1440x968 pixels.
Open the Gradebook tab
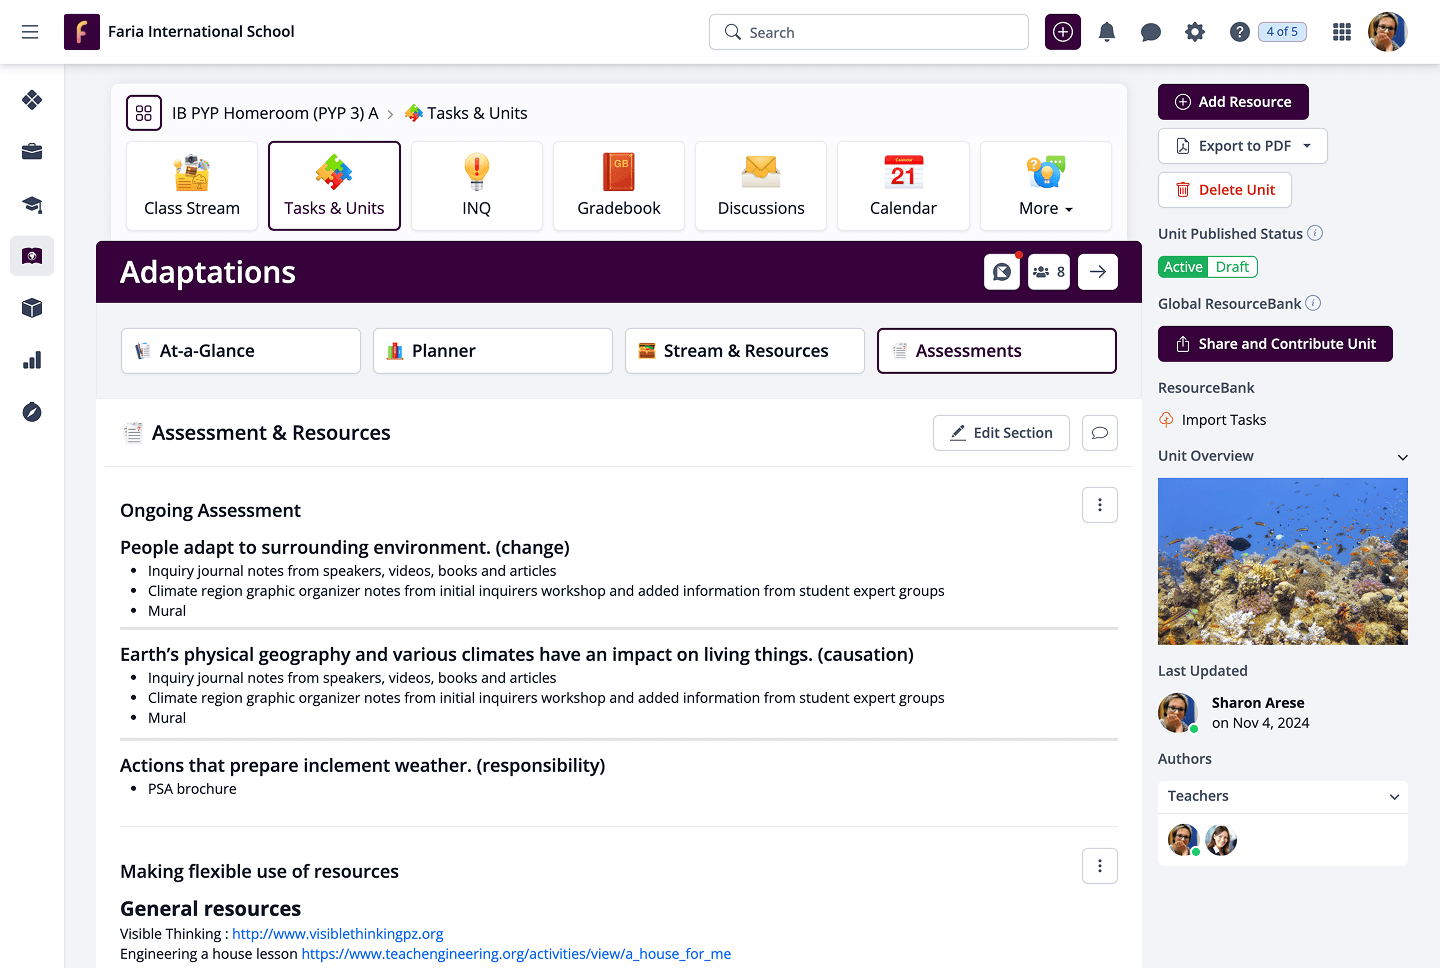coord(619,187)
